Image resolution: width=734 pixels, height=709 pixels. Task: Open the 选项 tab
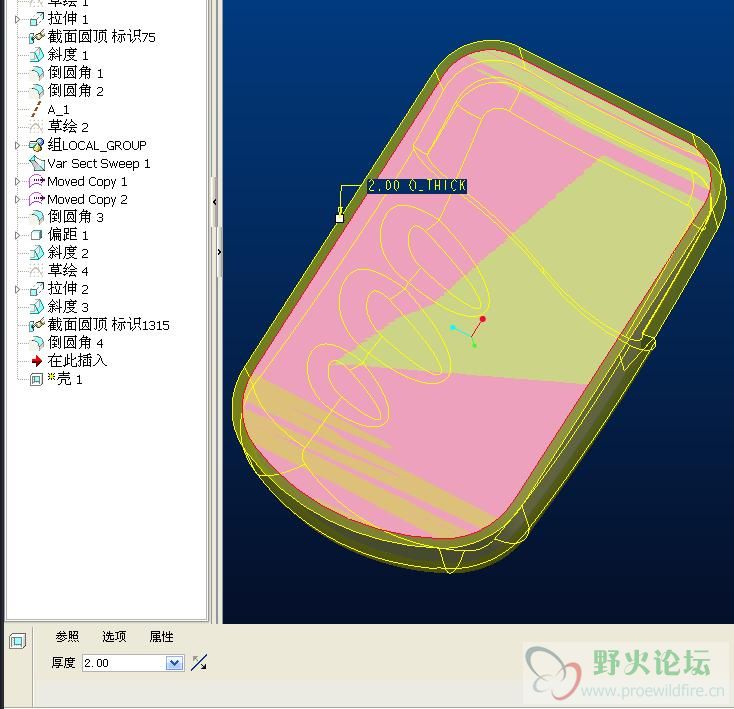(114, 636)
